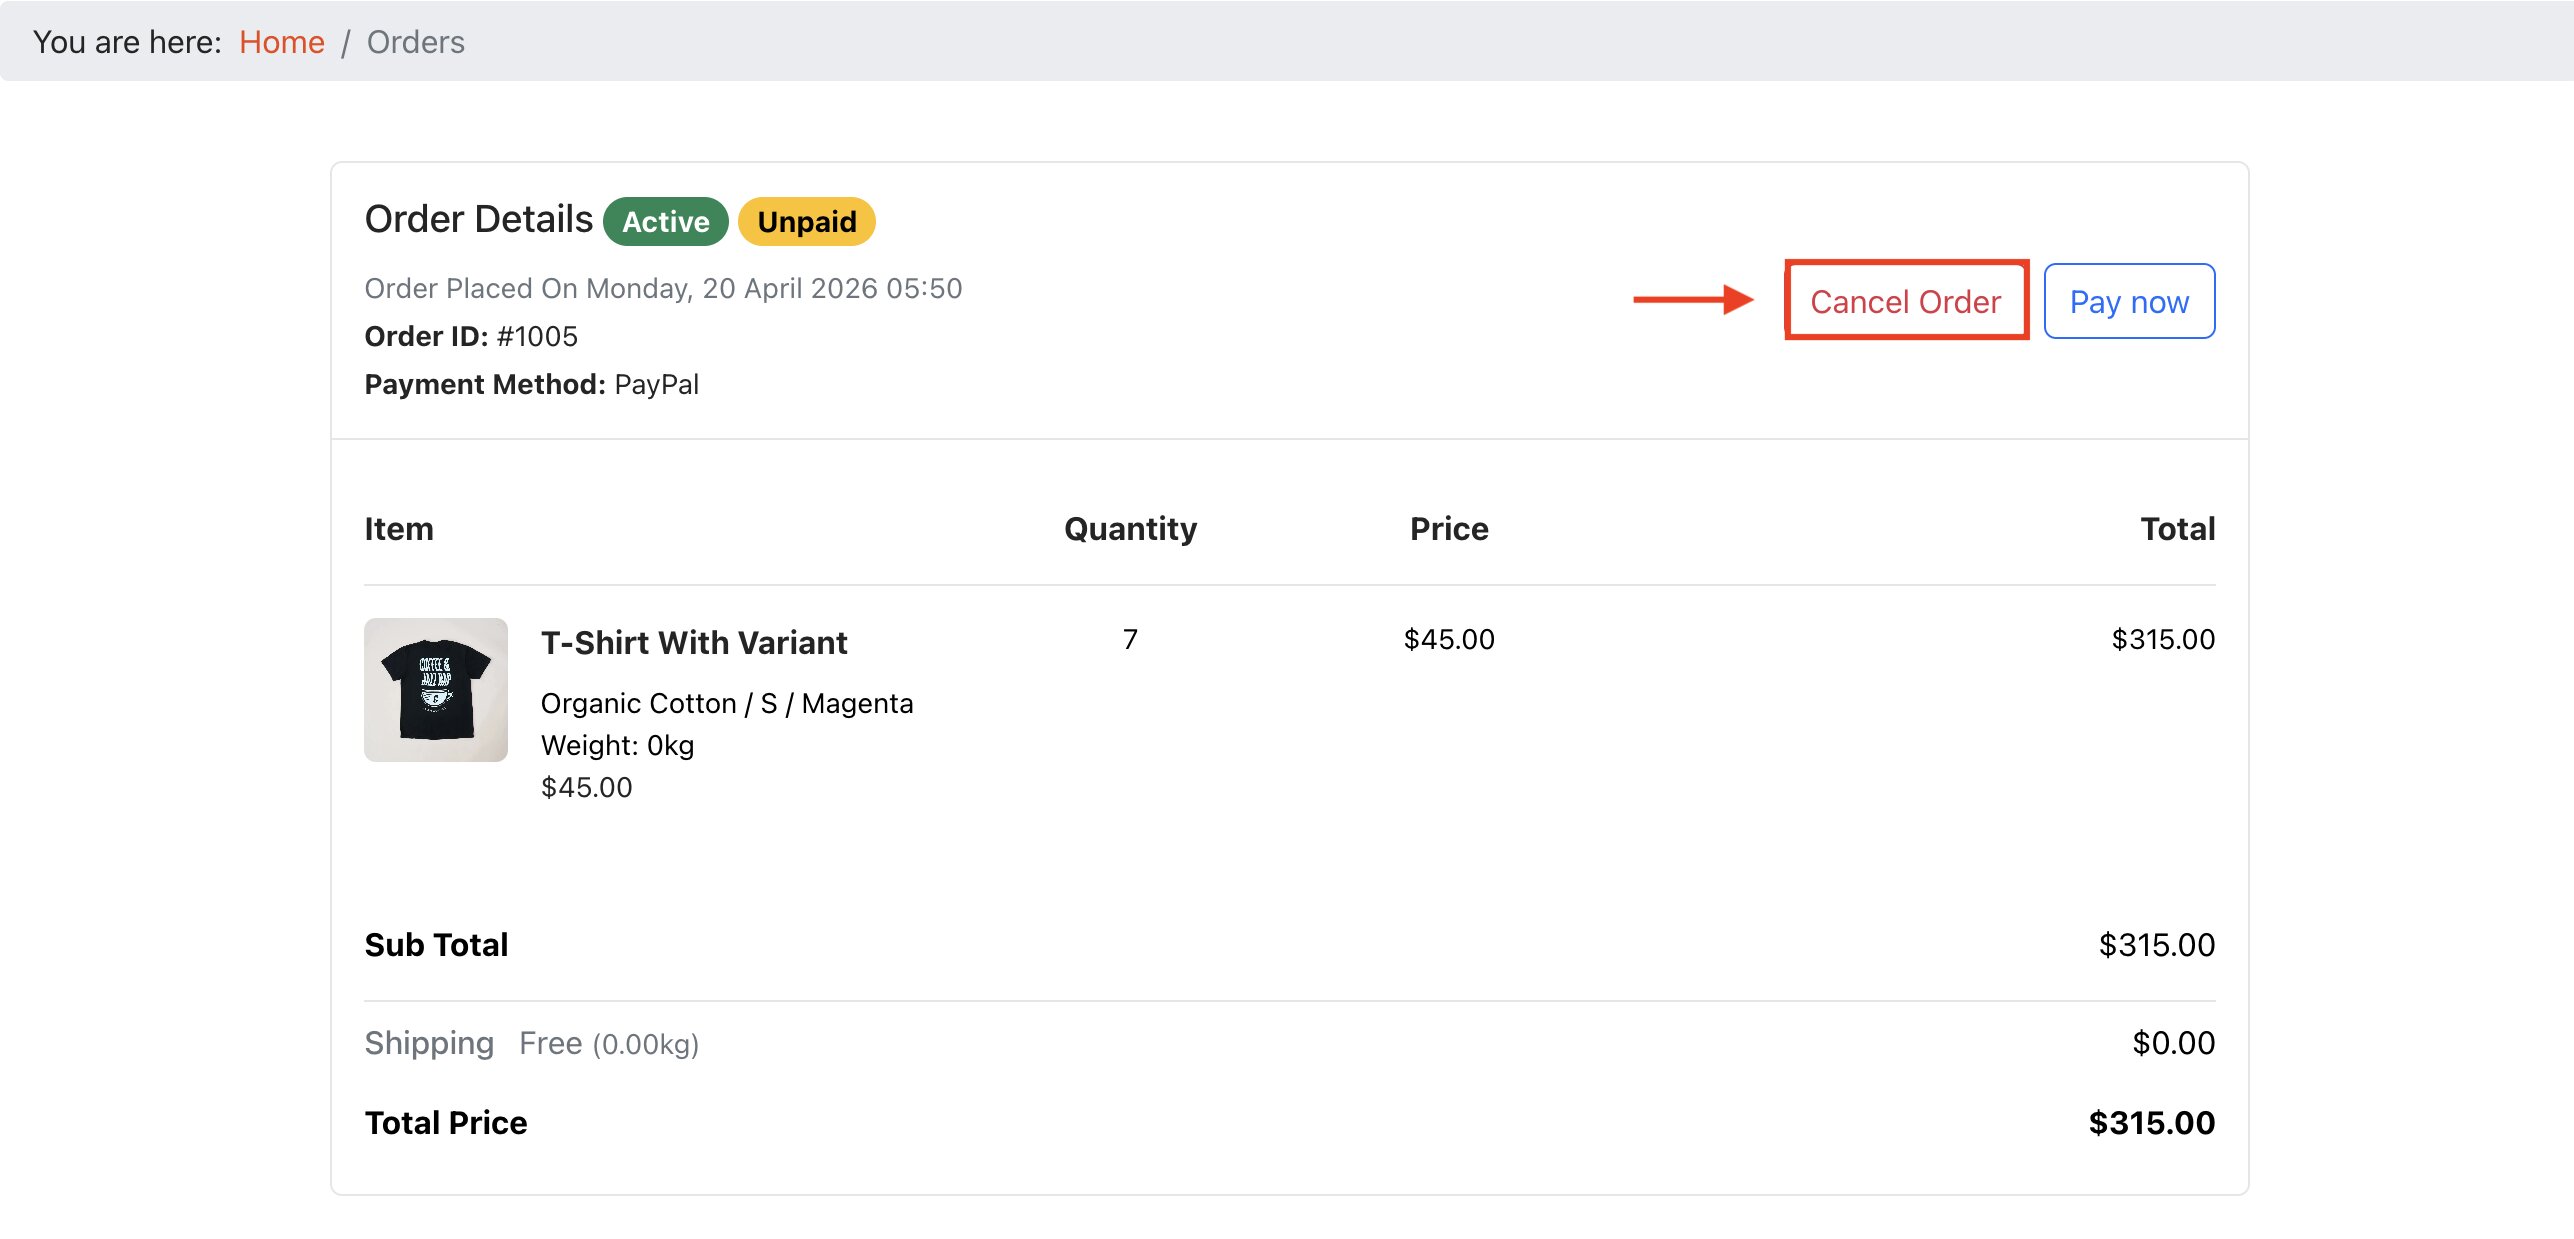
Task: Click the Cancel Order button
Action: [x=1905, y=301]
